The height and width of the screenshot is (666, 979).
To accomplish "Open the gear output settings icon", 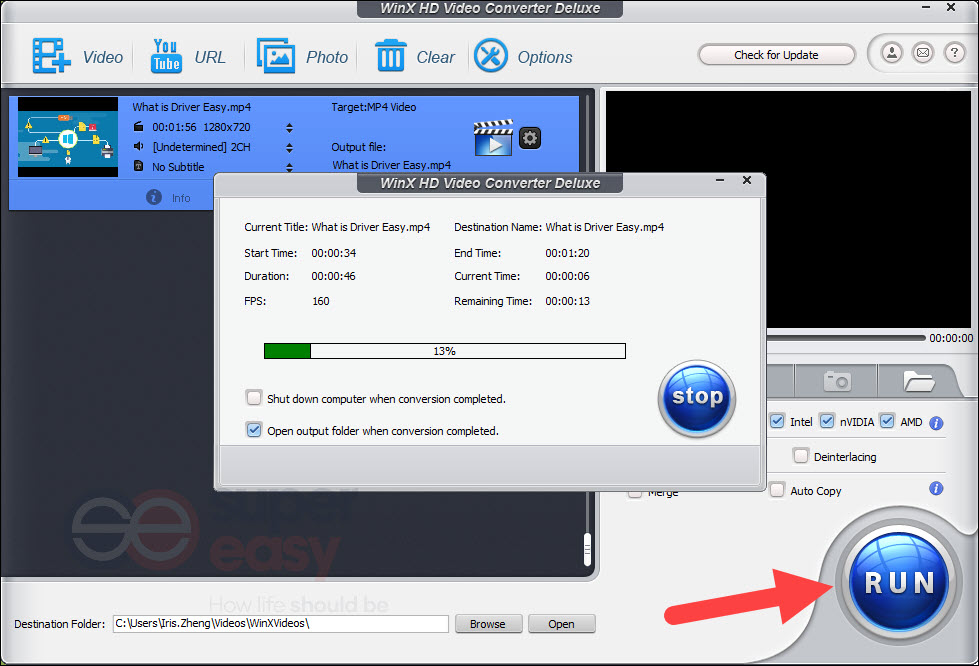I will coord(530,138).
